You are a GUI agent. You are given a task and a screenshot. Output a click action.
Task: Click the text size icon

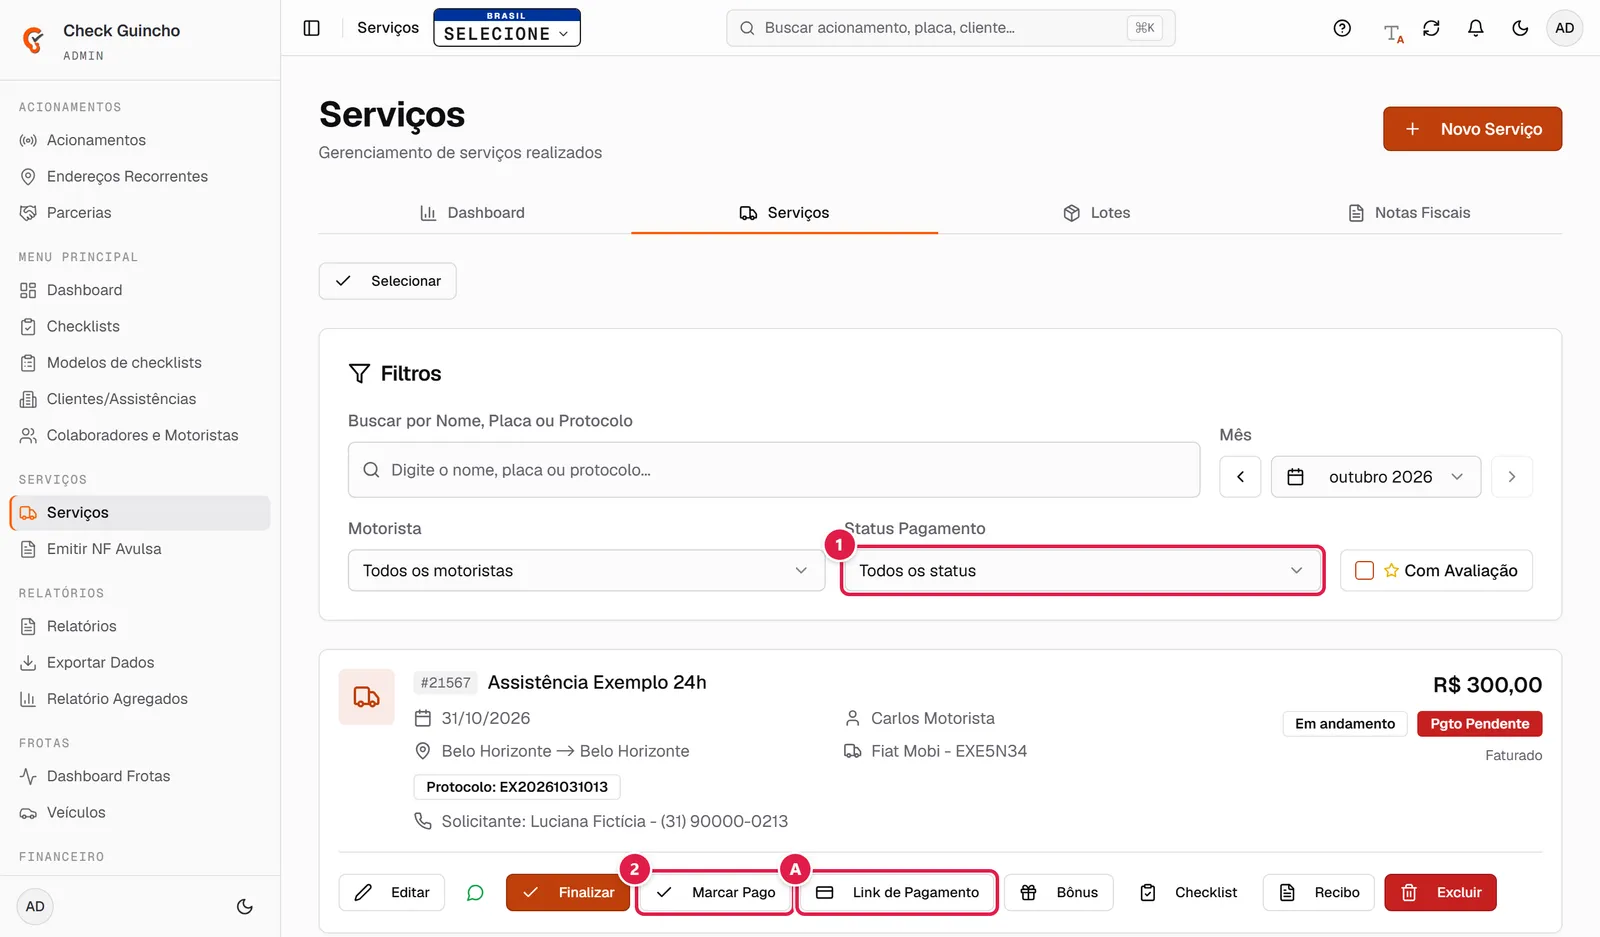tap(1393, 33)
